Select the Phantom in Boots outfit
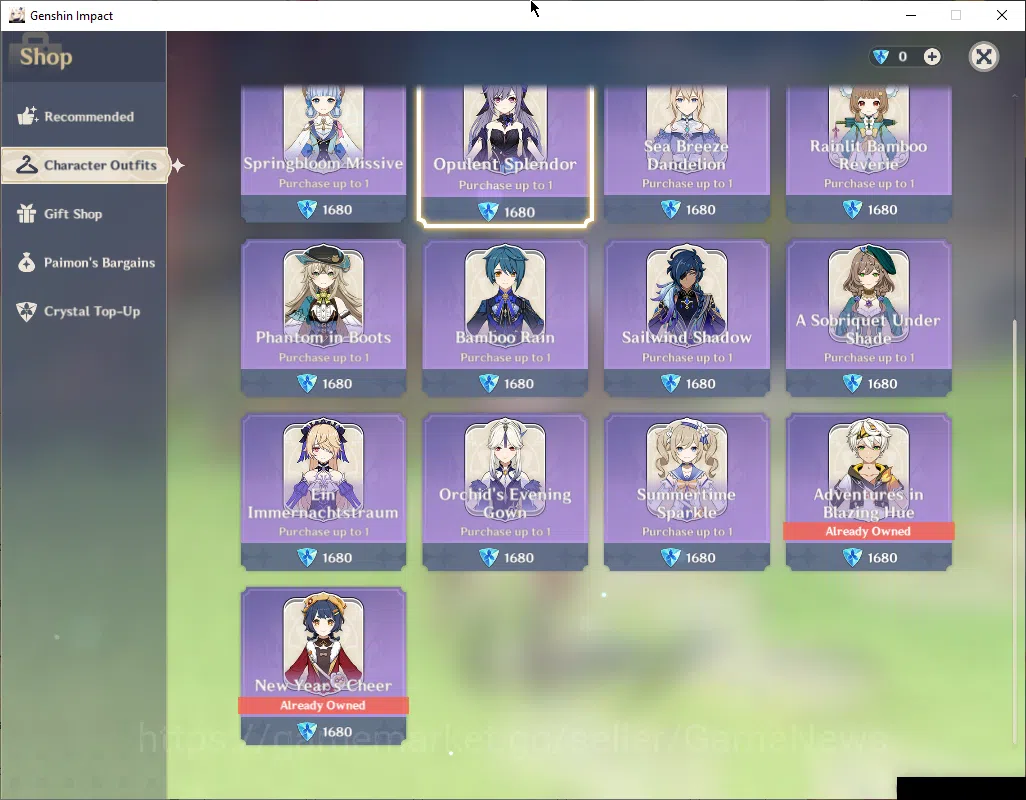Image resolution: width=1026 pixels, height=800 pixels. pyautogui.click(x=323, y=318)
